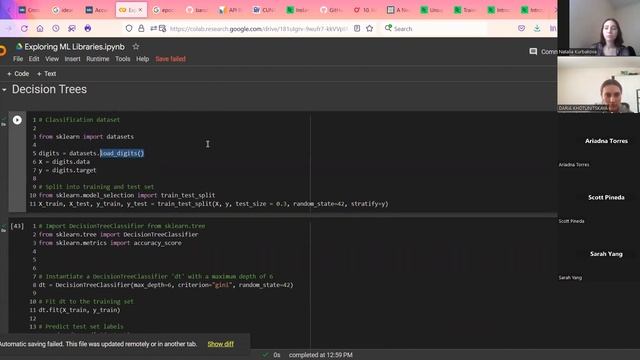Switch to the 'CUN' browser tab
The width and height of the screenshot is (640, 360).
(x=263, y=10)
